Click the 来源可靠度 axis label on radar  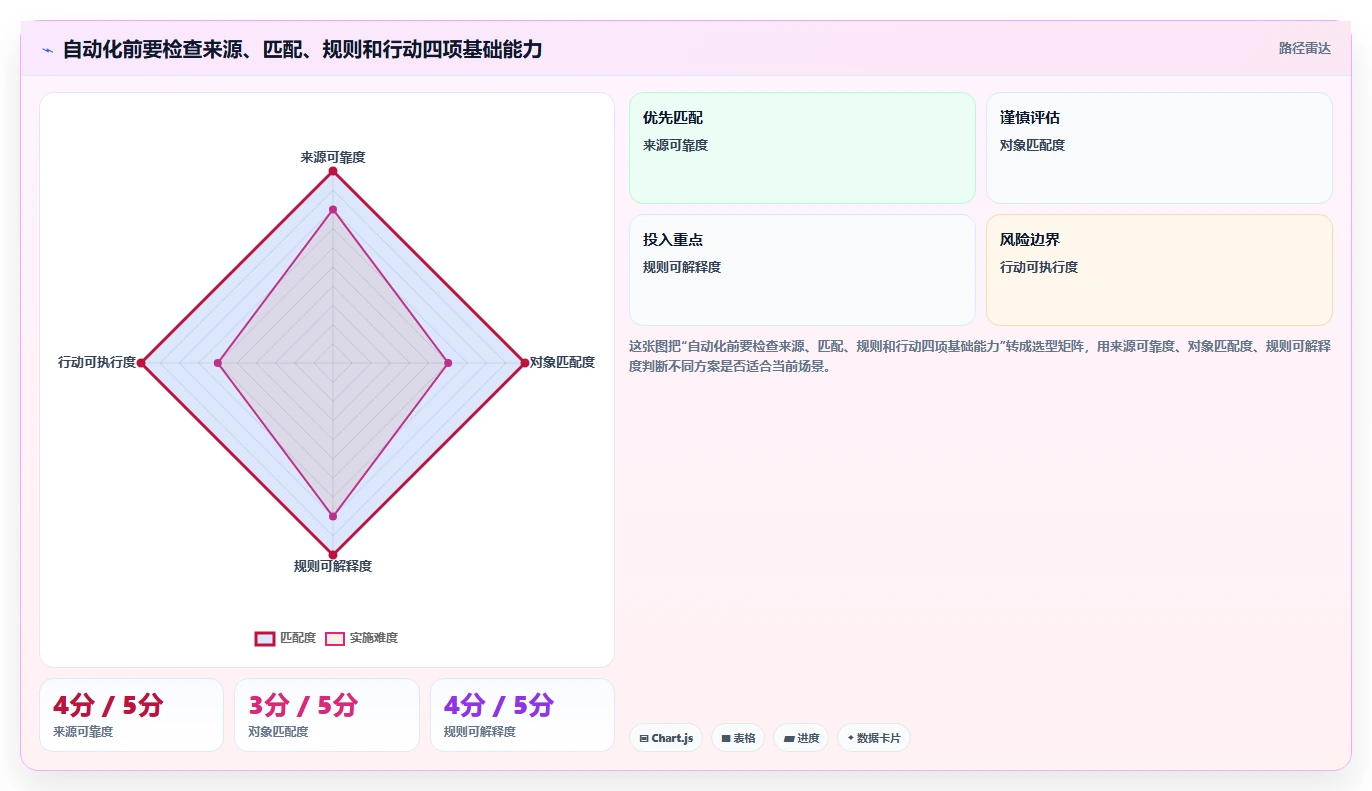(x=333, y=157)
